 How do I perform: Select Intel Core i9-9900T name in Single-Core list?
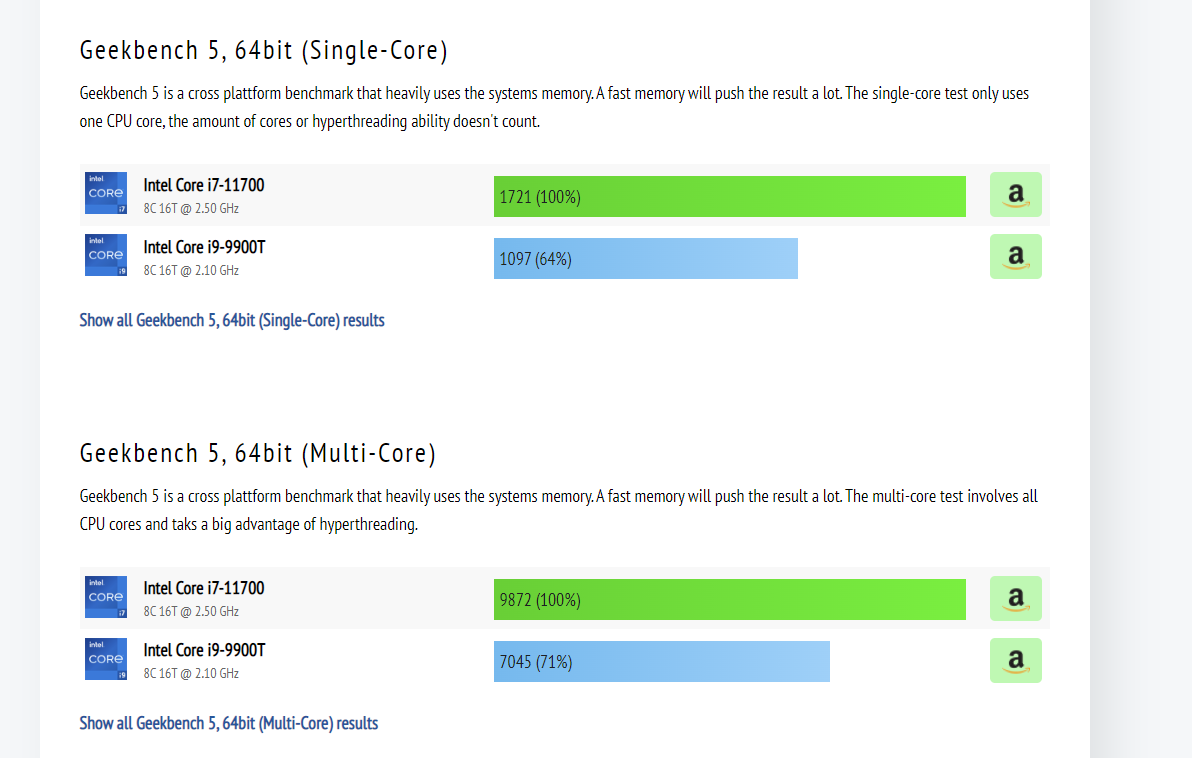(x=204, y=247)
